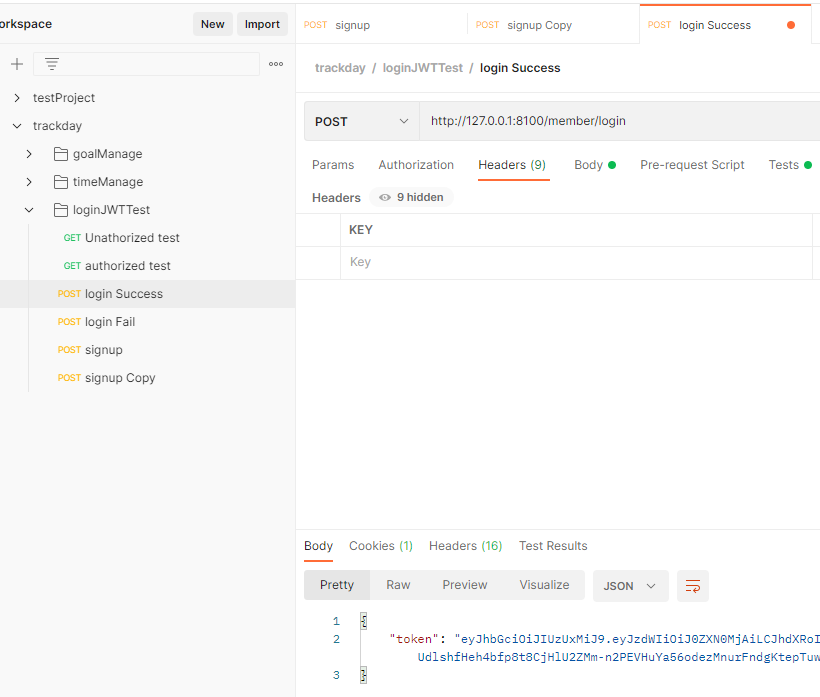Click the trackday breadcrumb link
The image size is (820, 697).
(x=340, y=68)
